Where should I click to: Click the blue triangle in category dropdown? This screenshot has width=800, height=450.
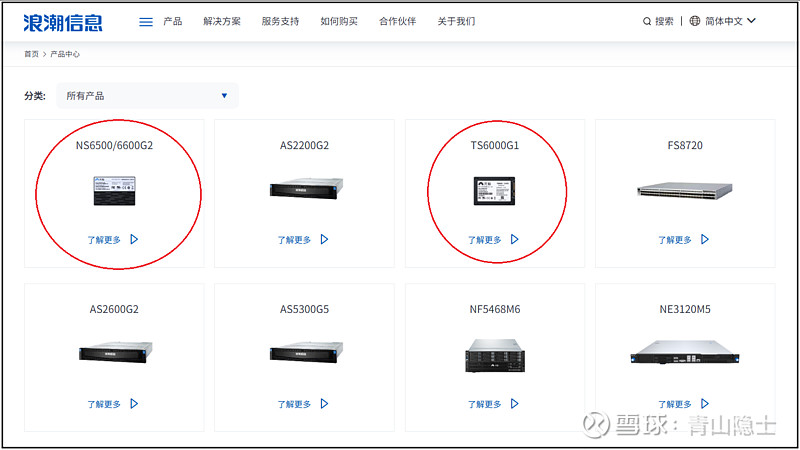(x=224, y=95)
